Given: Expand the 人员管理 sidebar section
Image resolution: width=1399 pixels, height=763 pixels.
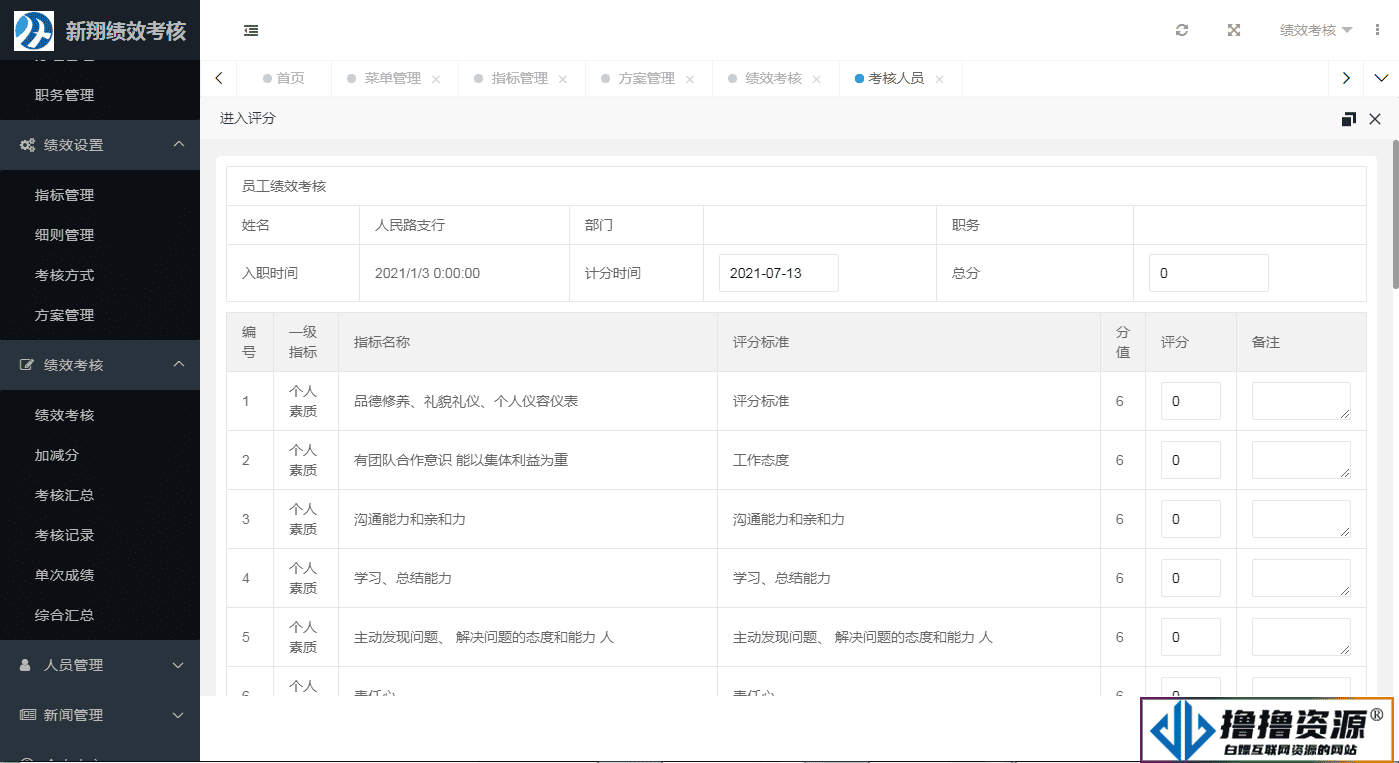Looking at the screenshot, I should pos(179,665).
